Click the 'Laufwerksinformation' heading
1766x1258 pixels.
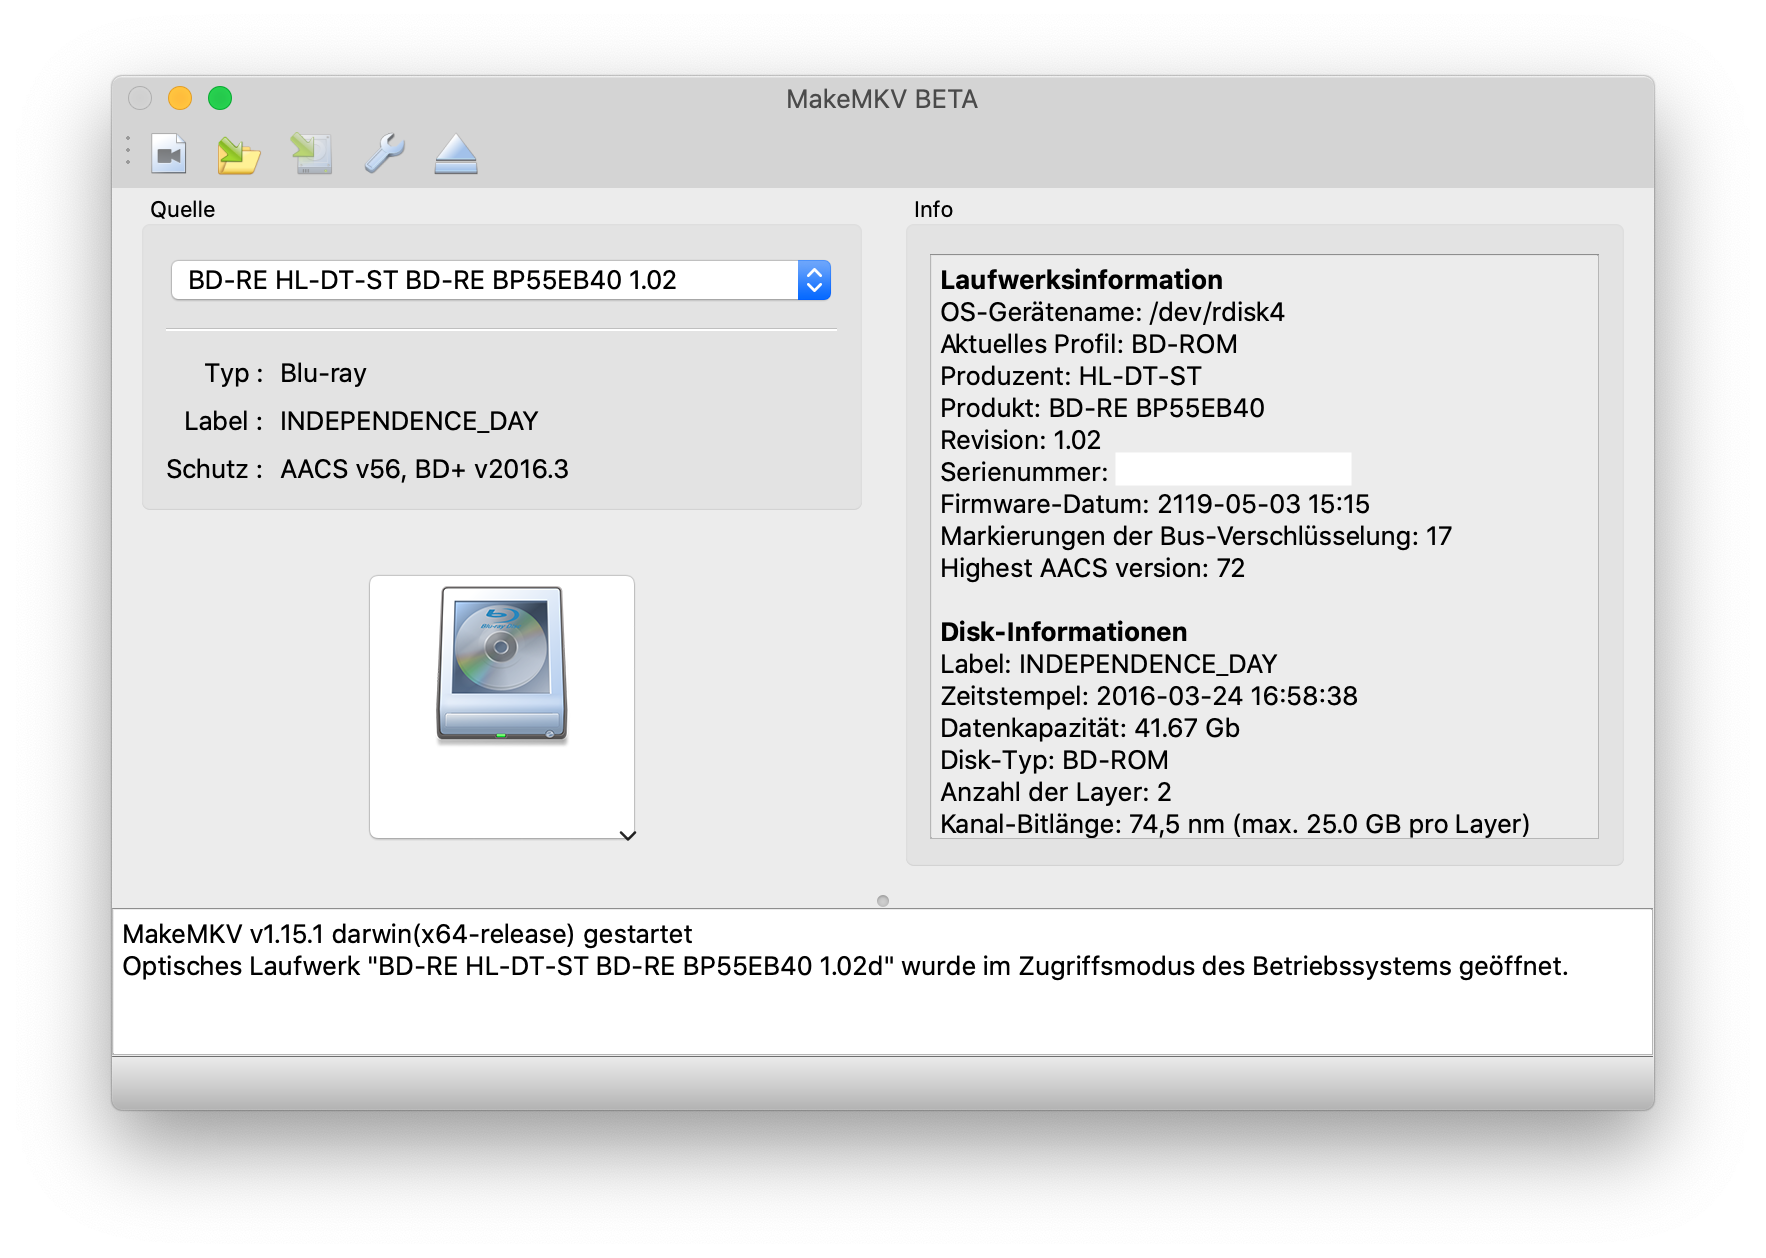(x=1081, y=280)
